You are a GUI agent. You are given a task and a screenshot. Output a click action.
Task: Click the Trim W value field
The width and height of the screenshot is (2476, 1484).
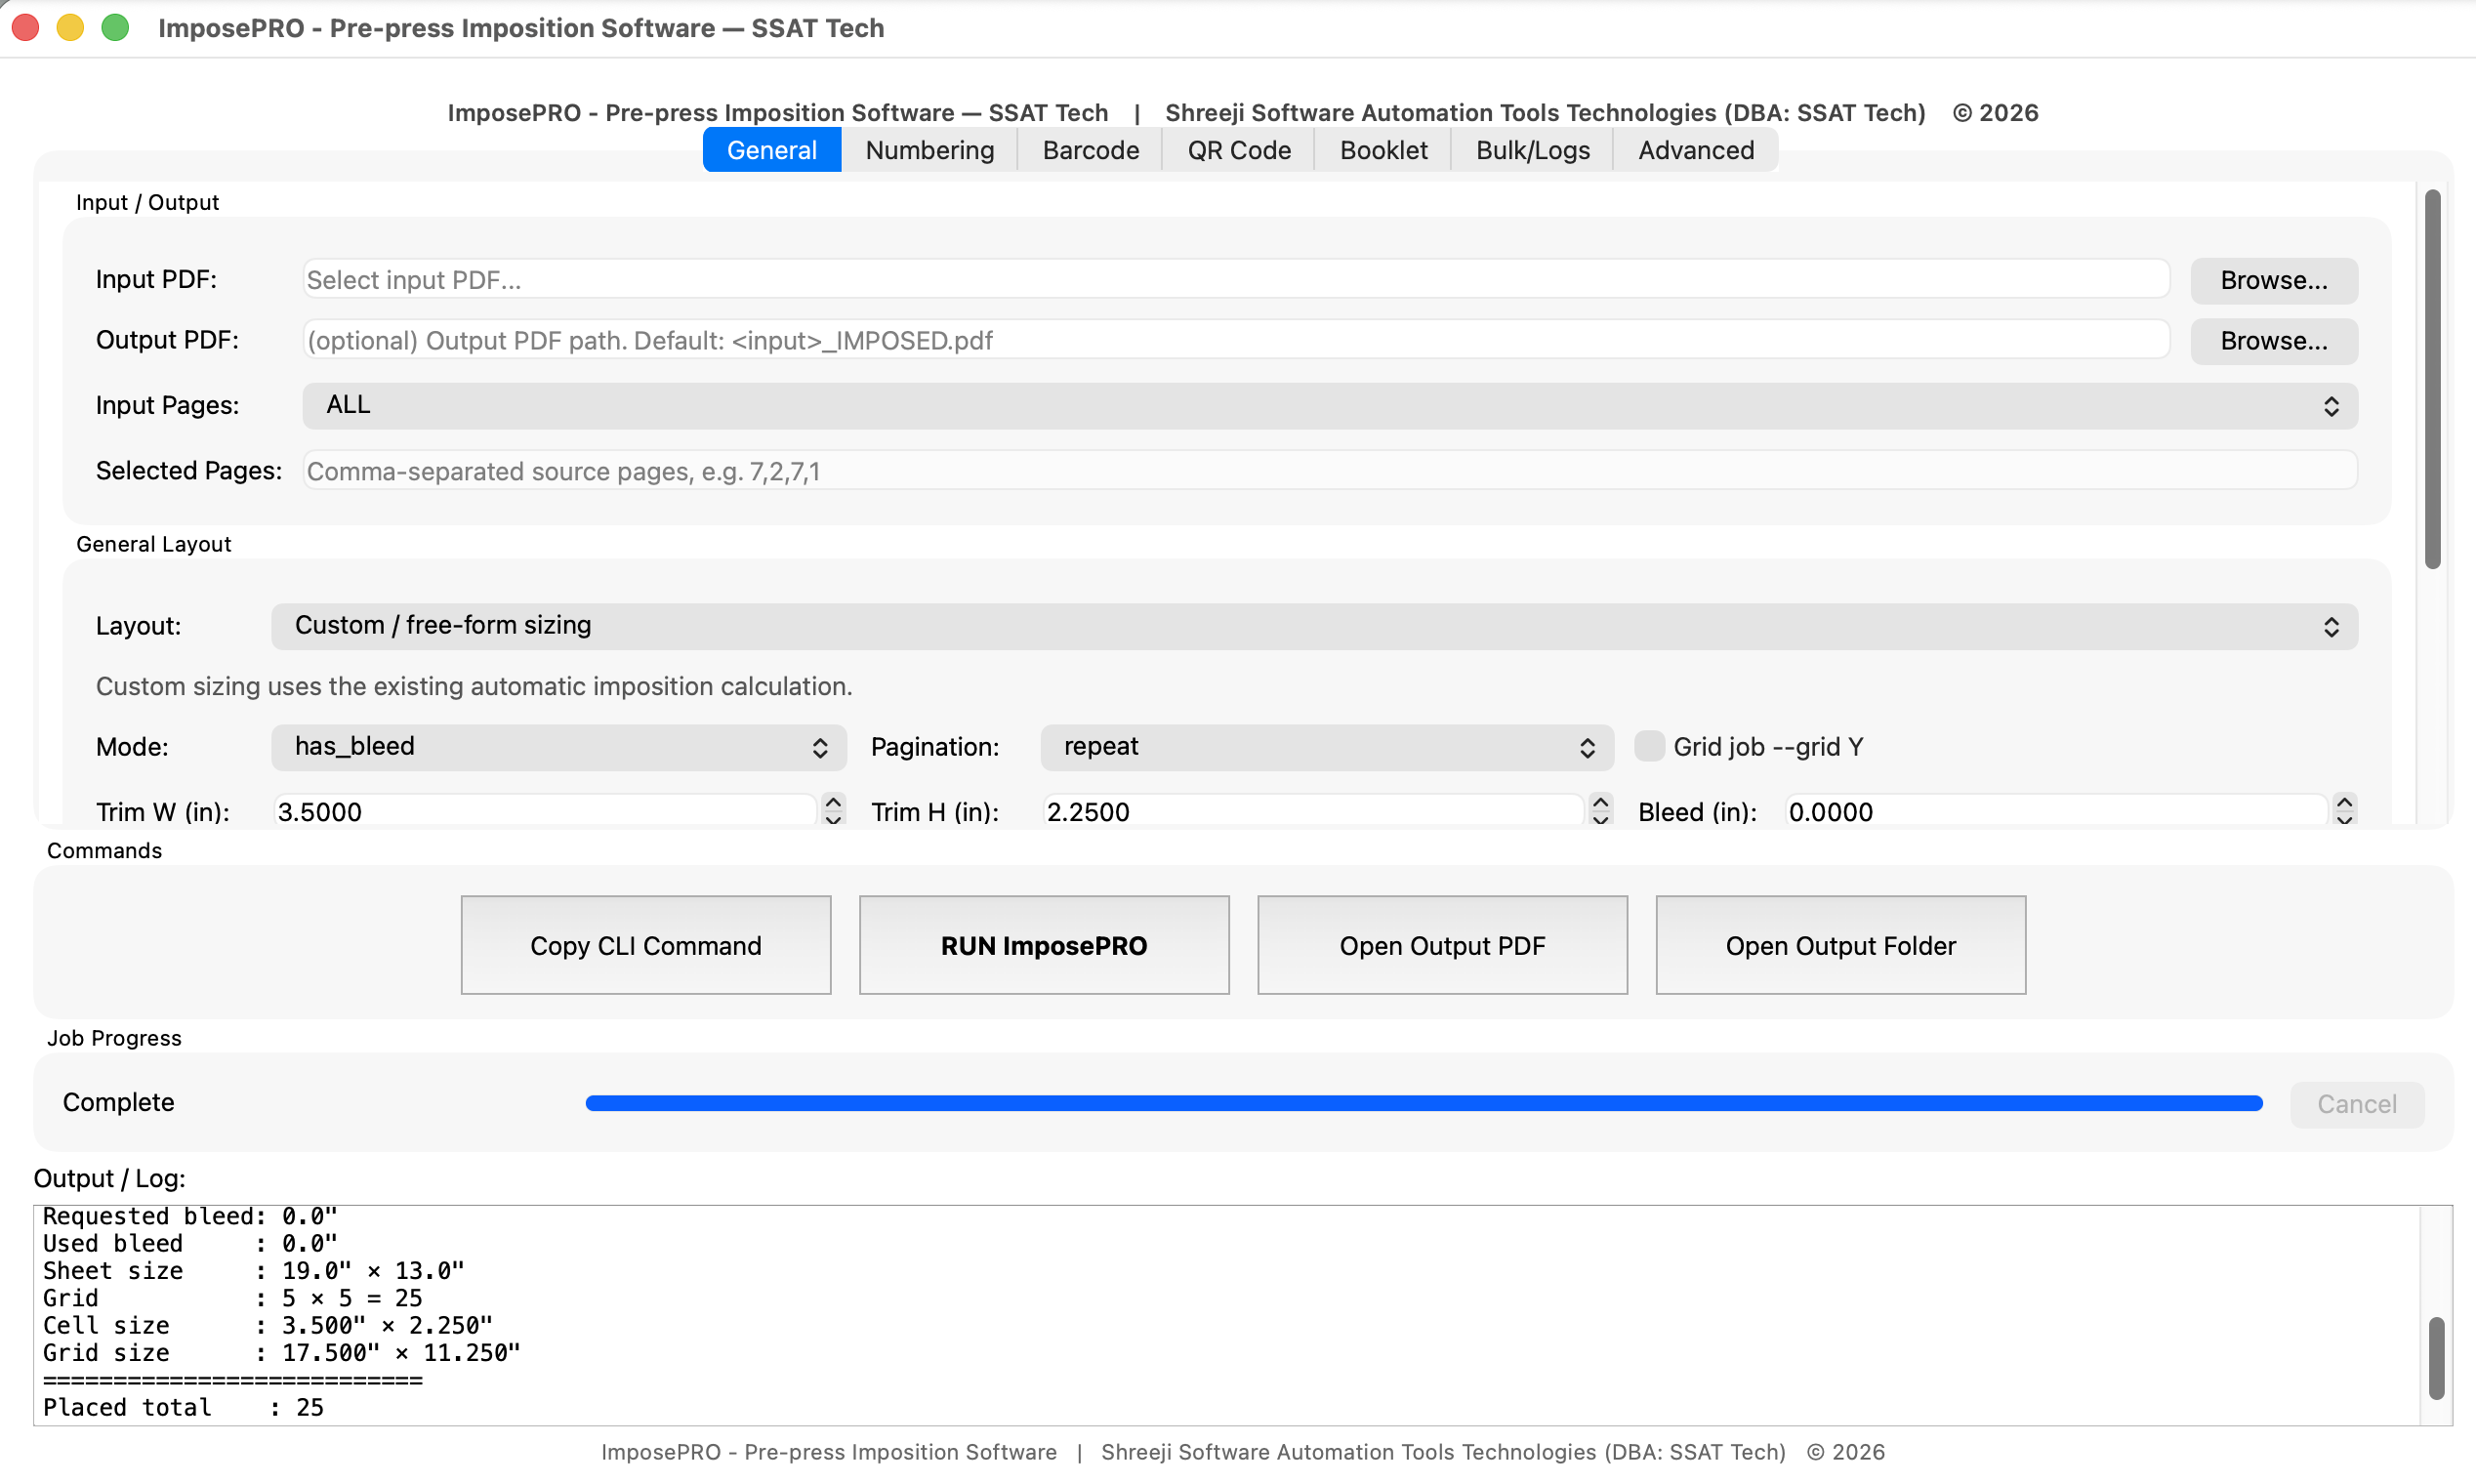545,811
